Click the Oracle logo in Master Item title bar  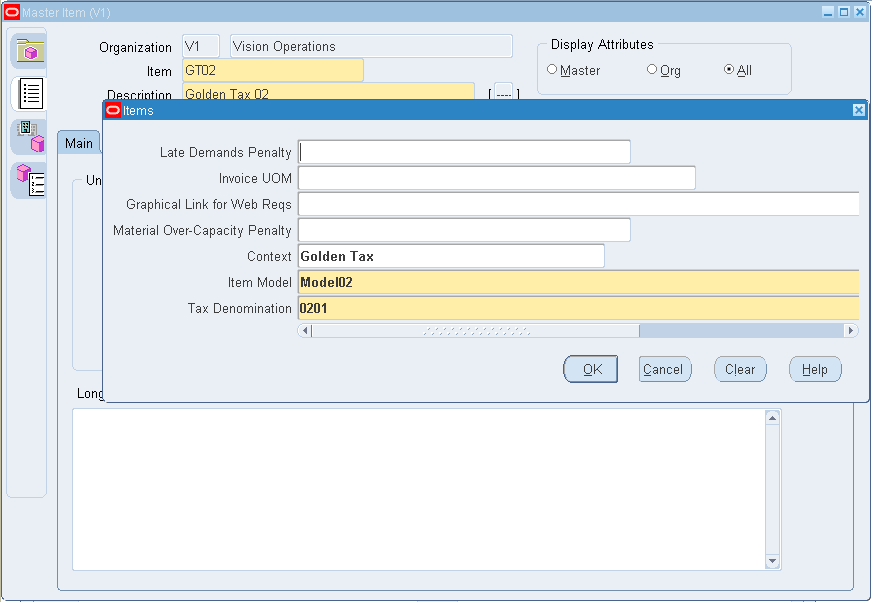click(12, 12)
